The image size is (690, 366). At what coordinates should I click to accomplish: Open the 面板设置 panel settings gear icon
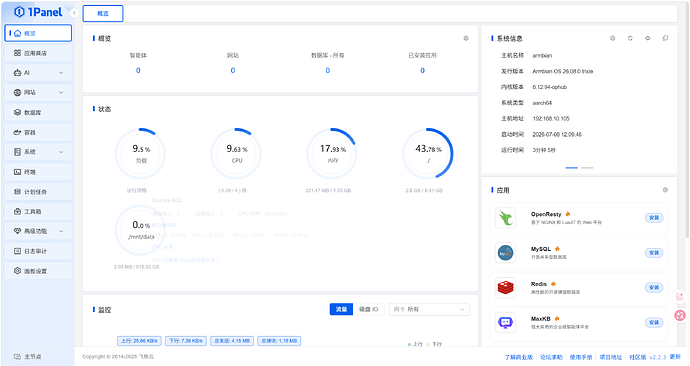tap(17, 271)
